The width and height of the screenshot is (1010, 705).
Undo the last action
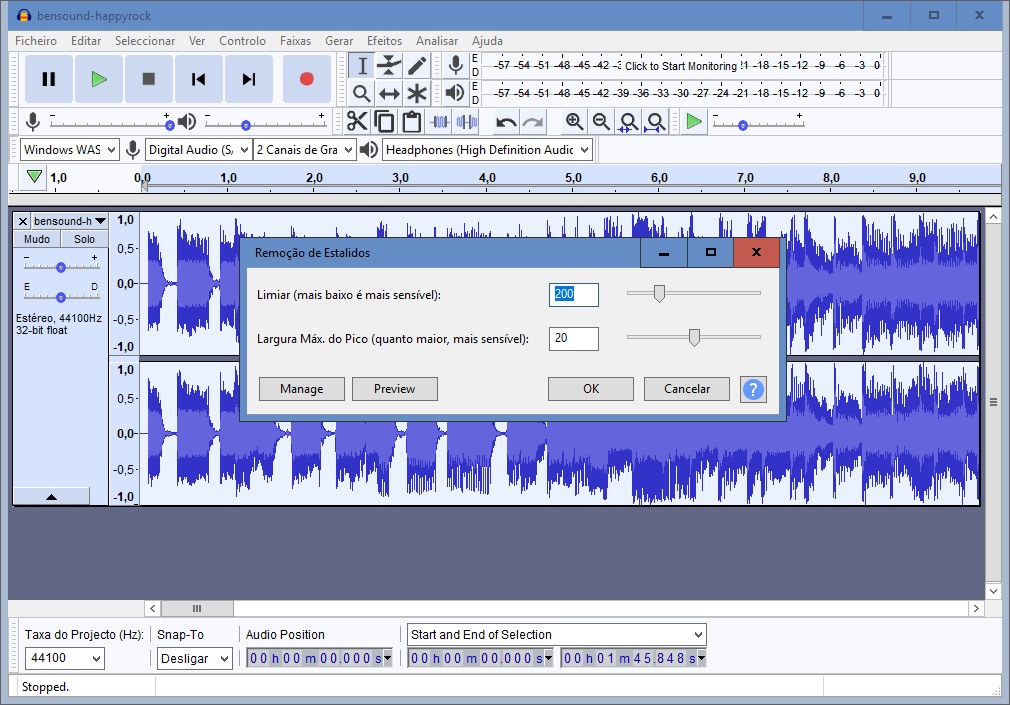pyautogui.click(x=506, y=121)
